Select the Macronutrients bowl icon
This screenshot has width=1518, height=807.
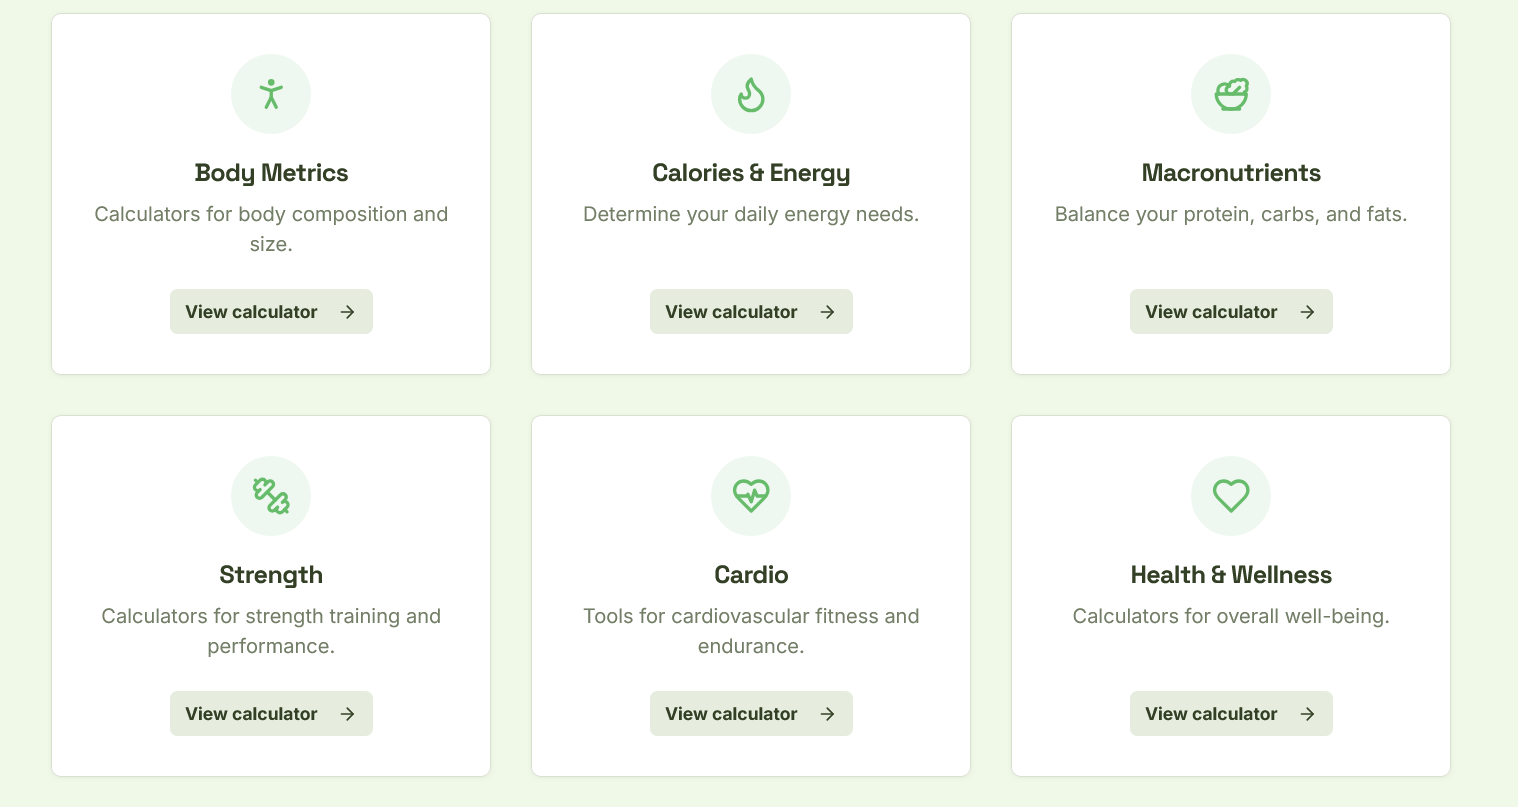tap(1231, 93)
